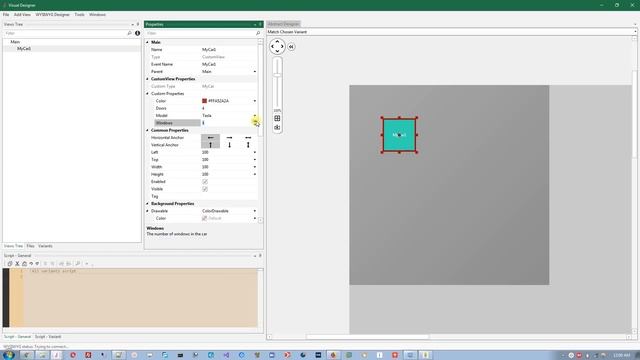
Task: Click the redo icon in Script toolbar
Action: coord(38,264)
